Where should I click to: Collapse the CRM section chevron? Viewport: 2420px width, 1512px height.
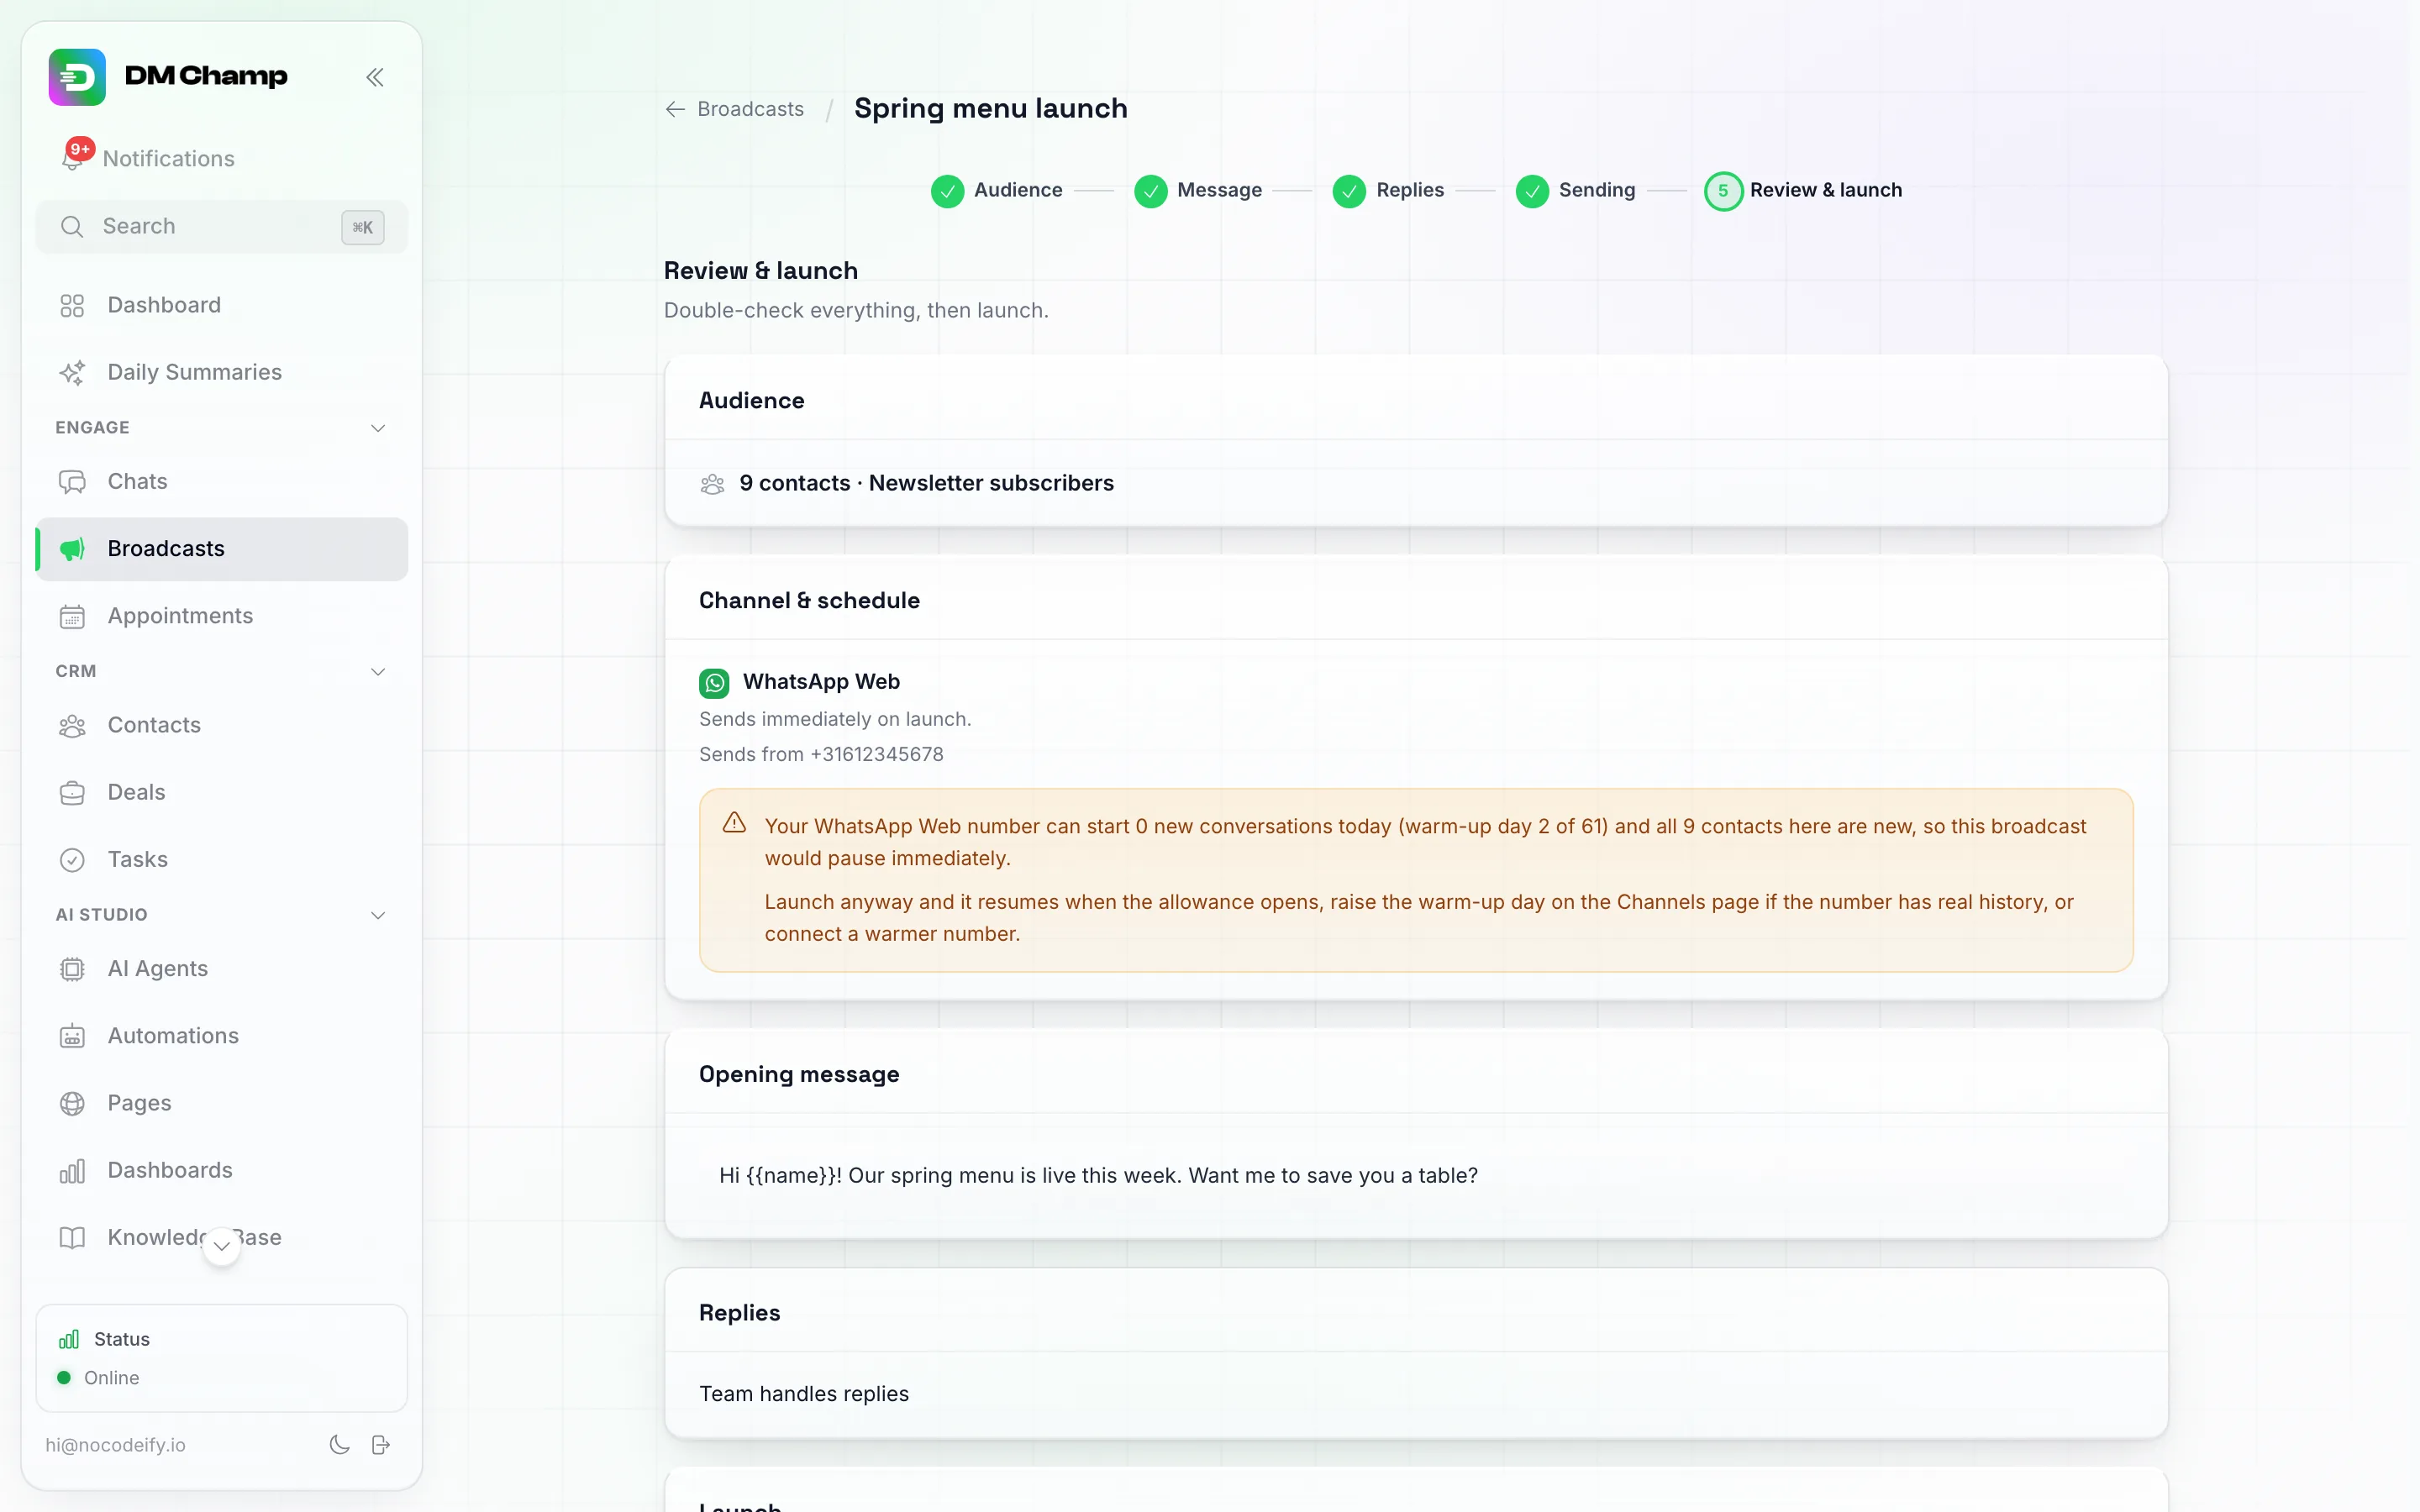point(378,672)
